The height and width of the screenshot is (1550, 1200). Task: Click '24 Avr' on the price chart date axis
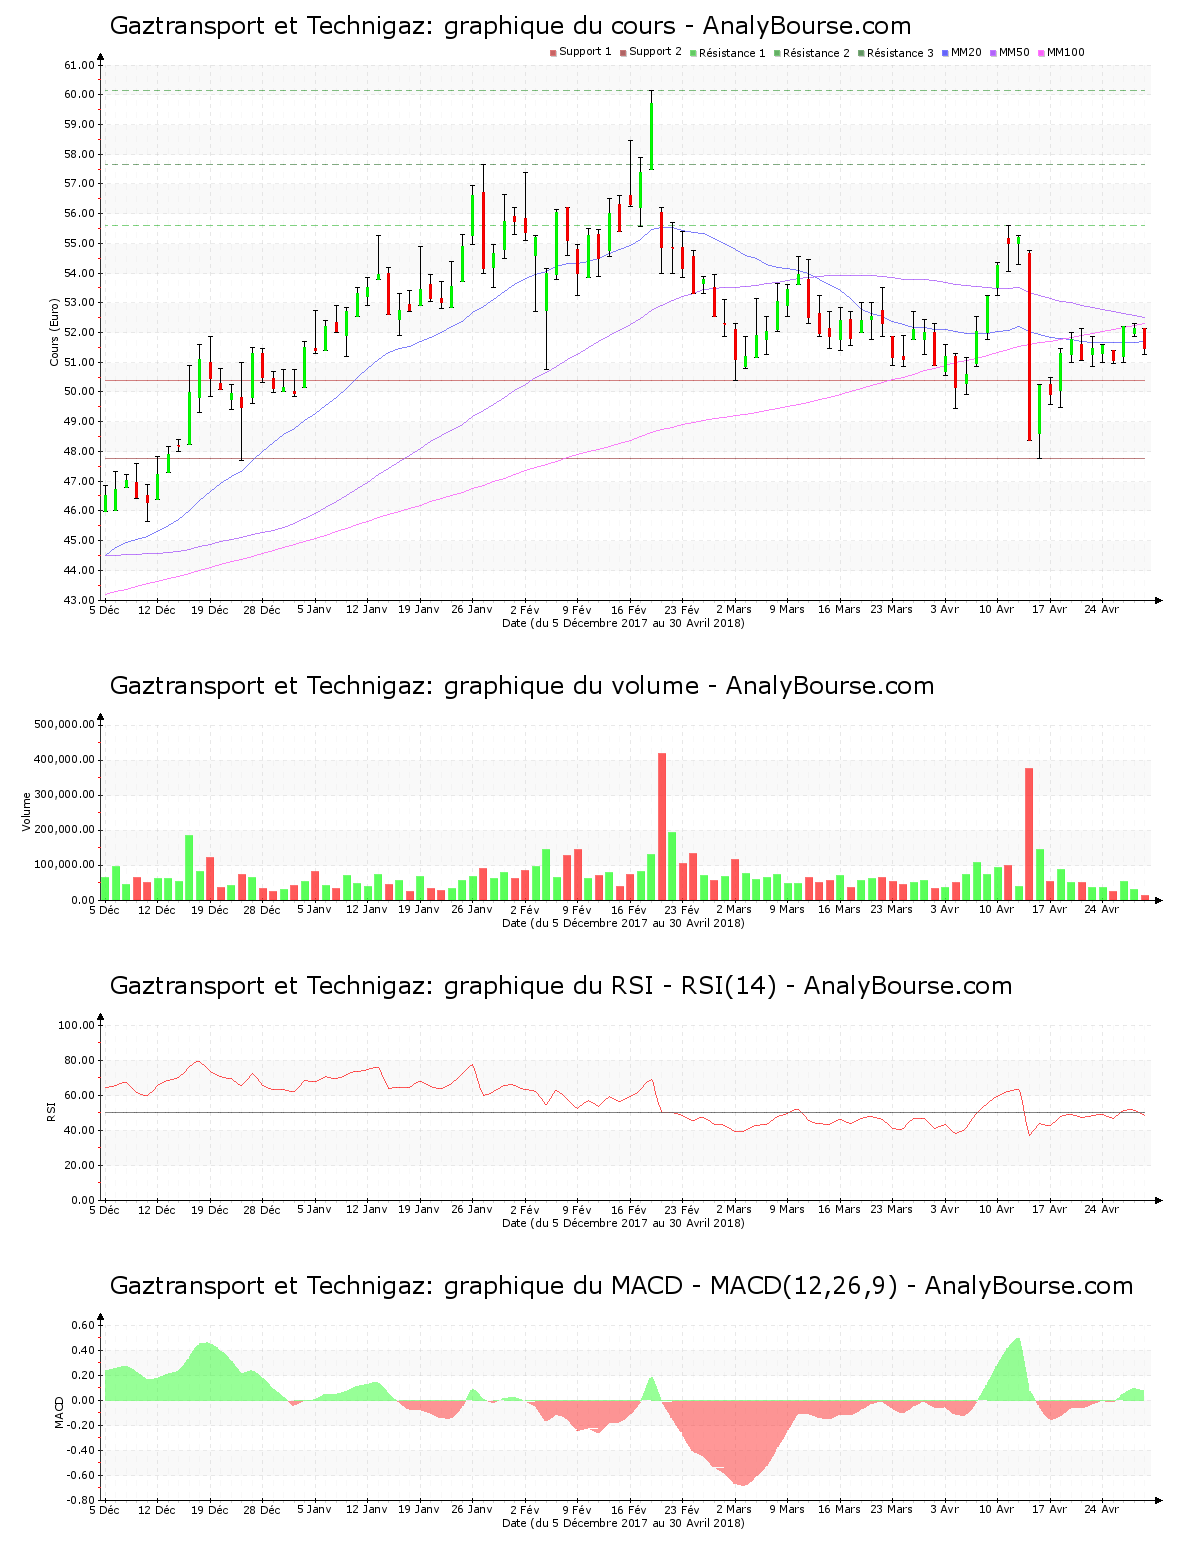1101,610
